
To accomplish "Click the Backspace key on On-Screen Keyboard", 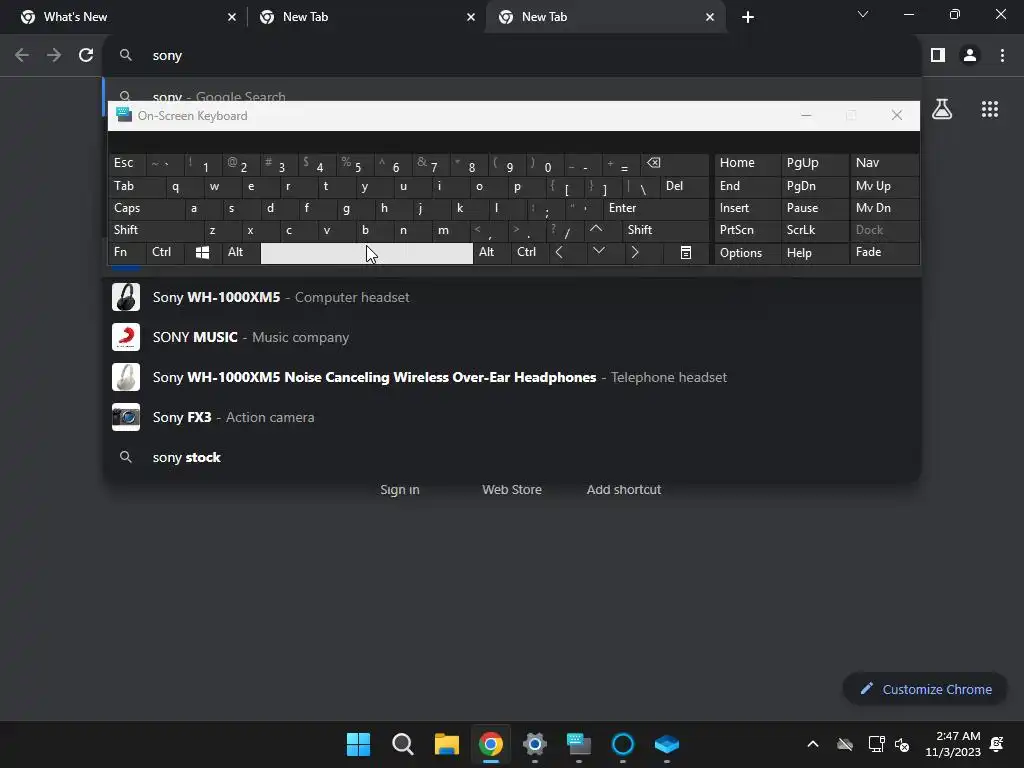I will pyautogui.click(x=675, y=163).
